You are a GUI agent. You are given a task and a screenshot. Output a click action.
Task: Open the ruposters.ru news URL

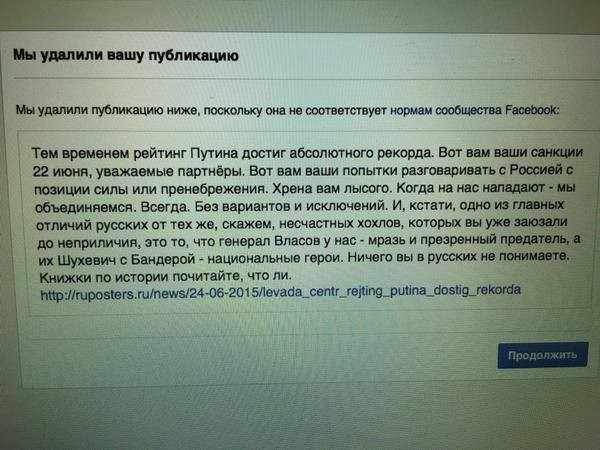pos(281,290)
